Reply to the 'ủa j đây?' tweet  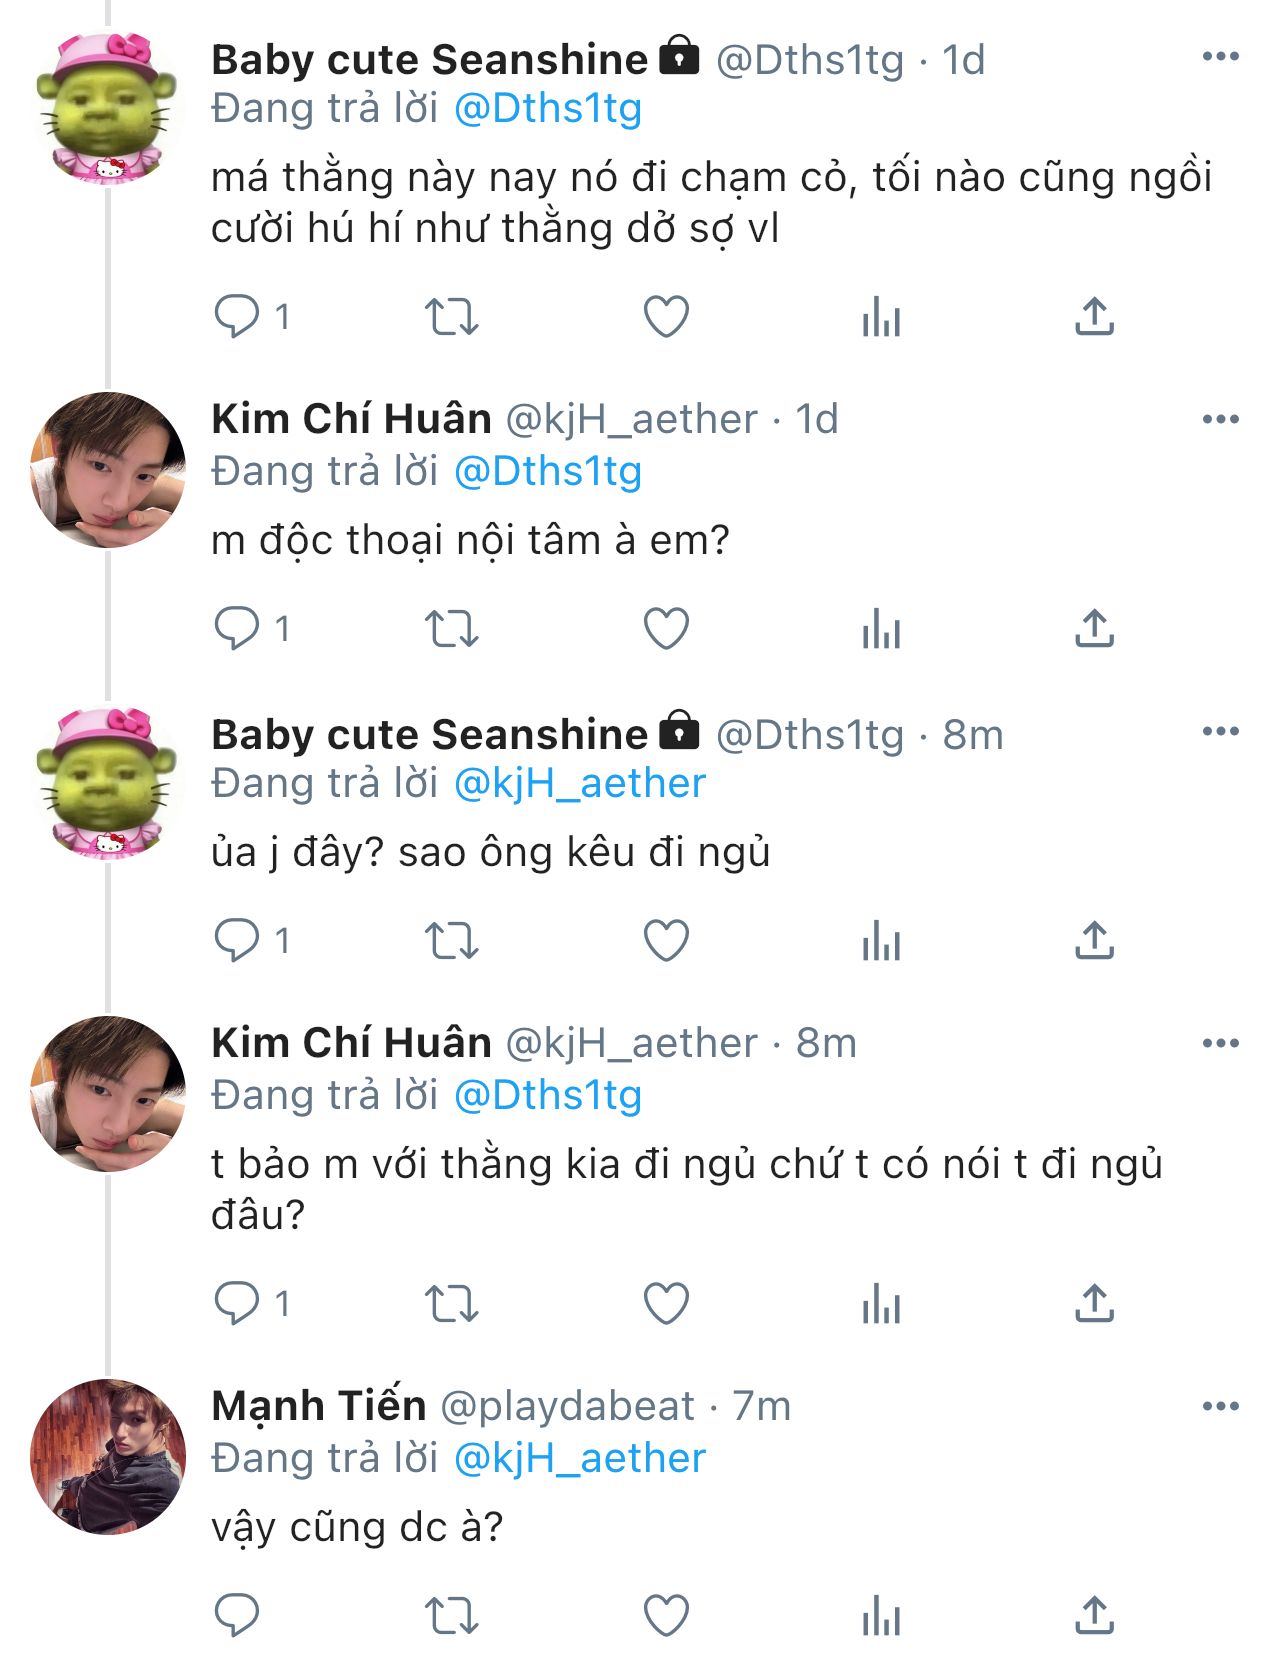(237, 941)
